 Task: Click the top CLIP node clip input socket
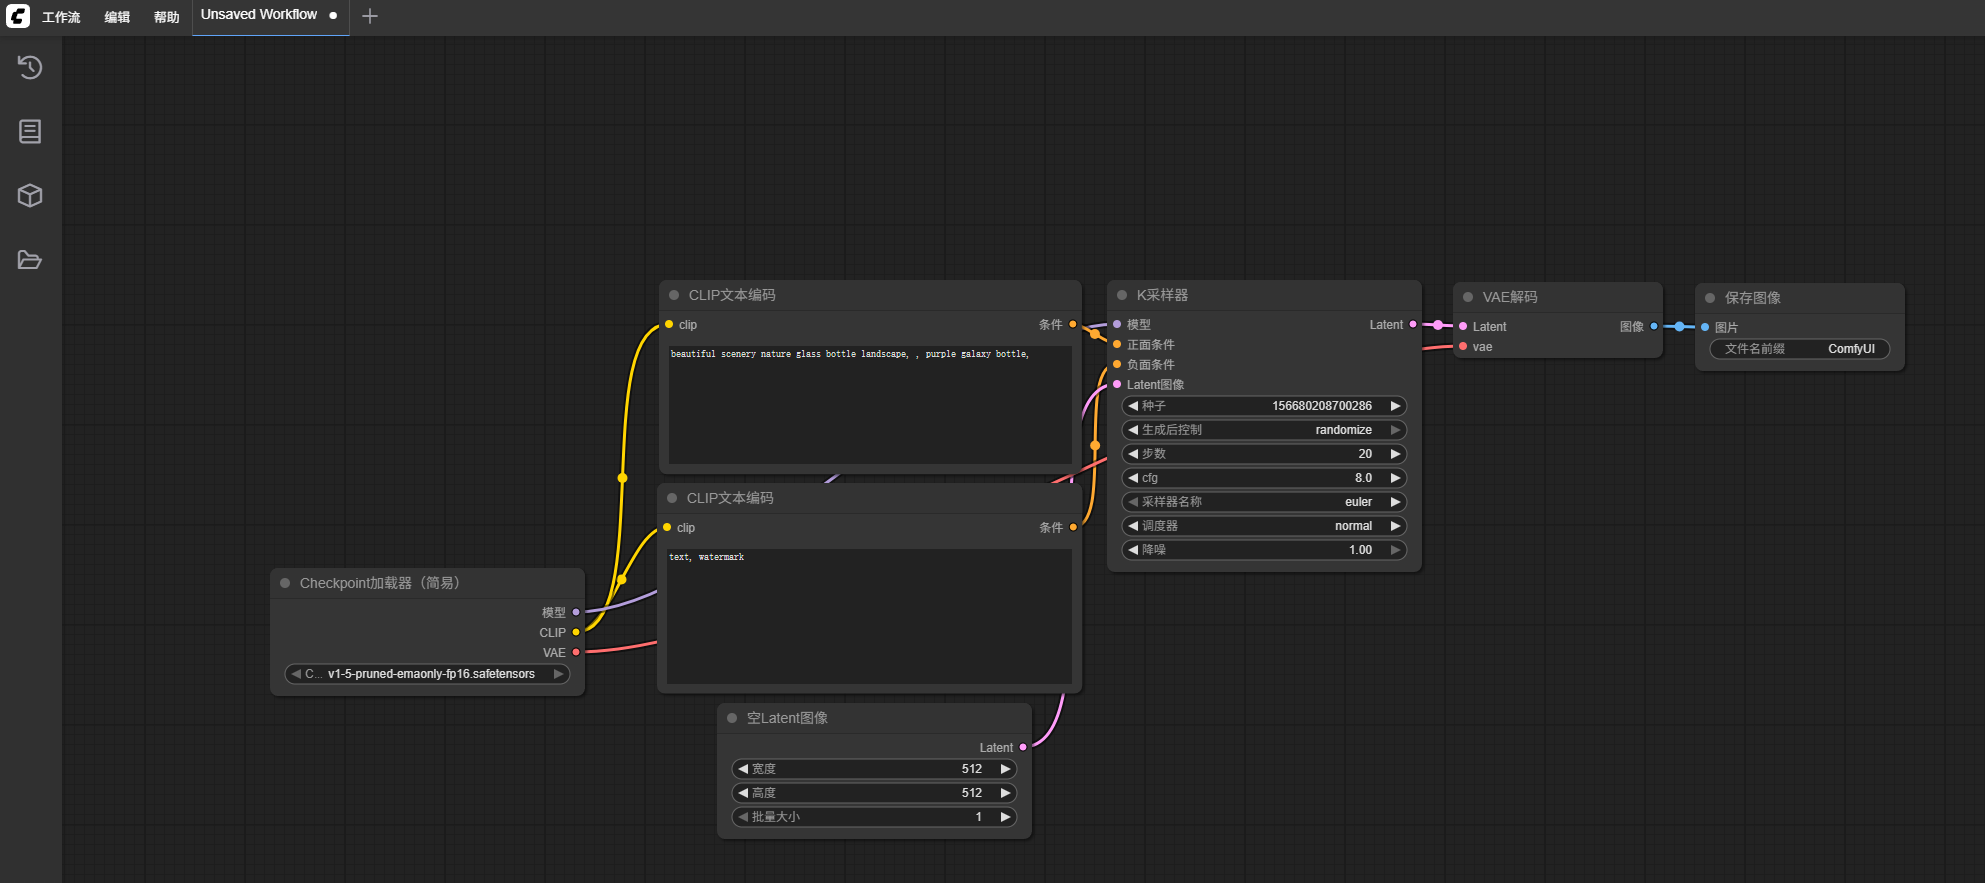click(x=669, y=324)
